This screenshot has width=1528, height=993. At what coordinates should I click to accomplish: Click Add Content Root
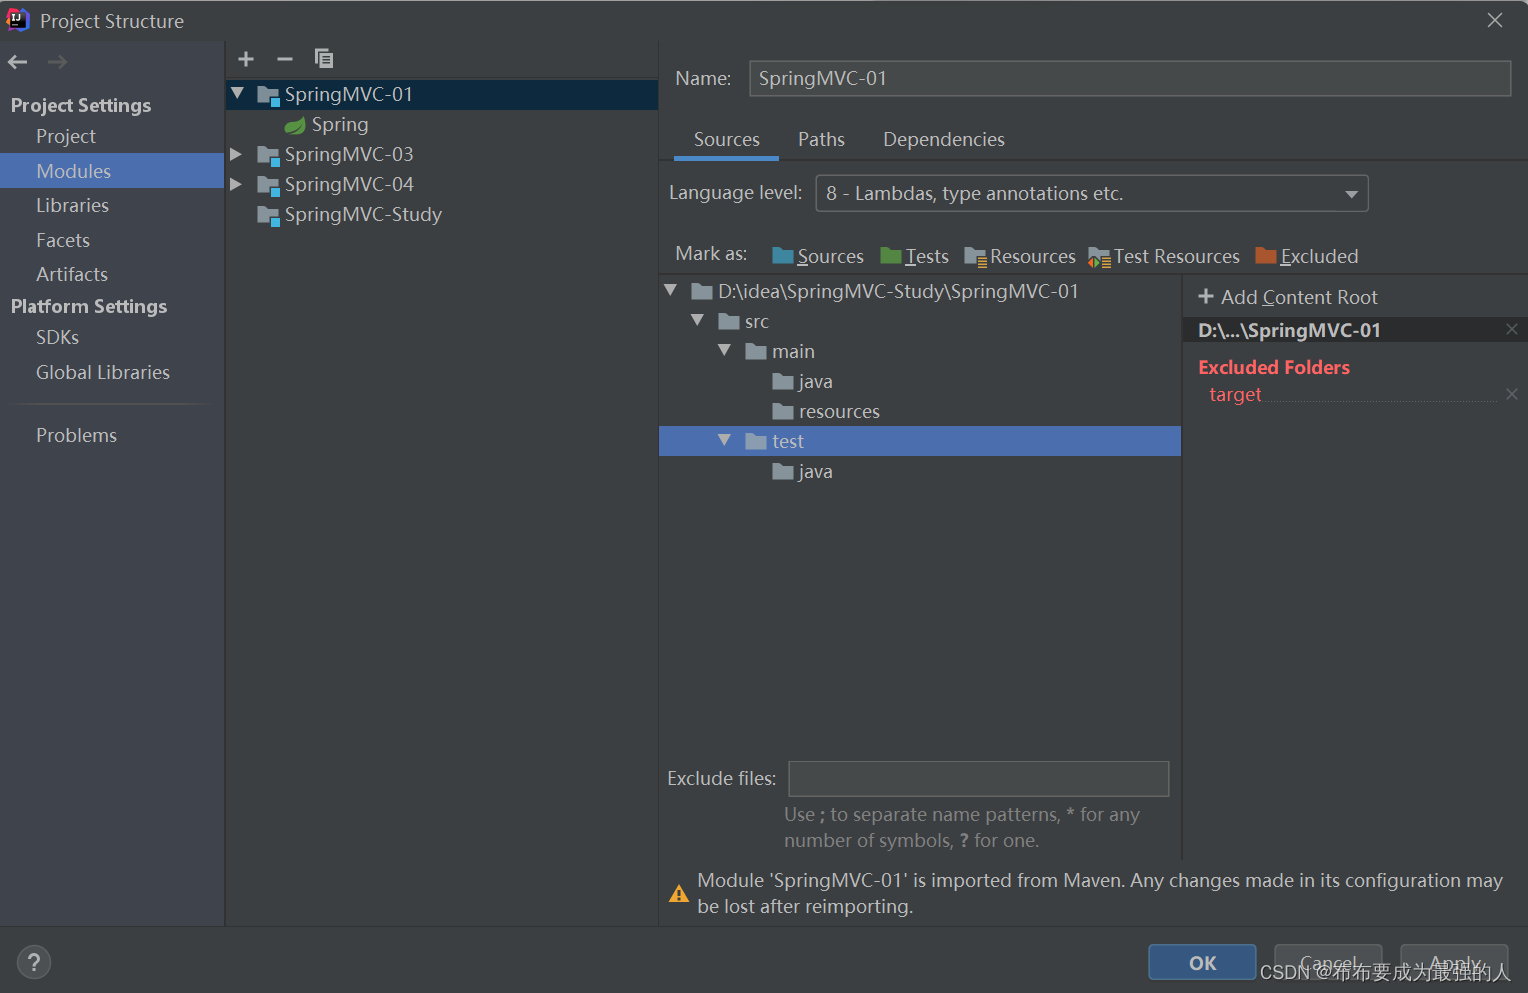click(x=1288, y=297)
